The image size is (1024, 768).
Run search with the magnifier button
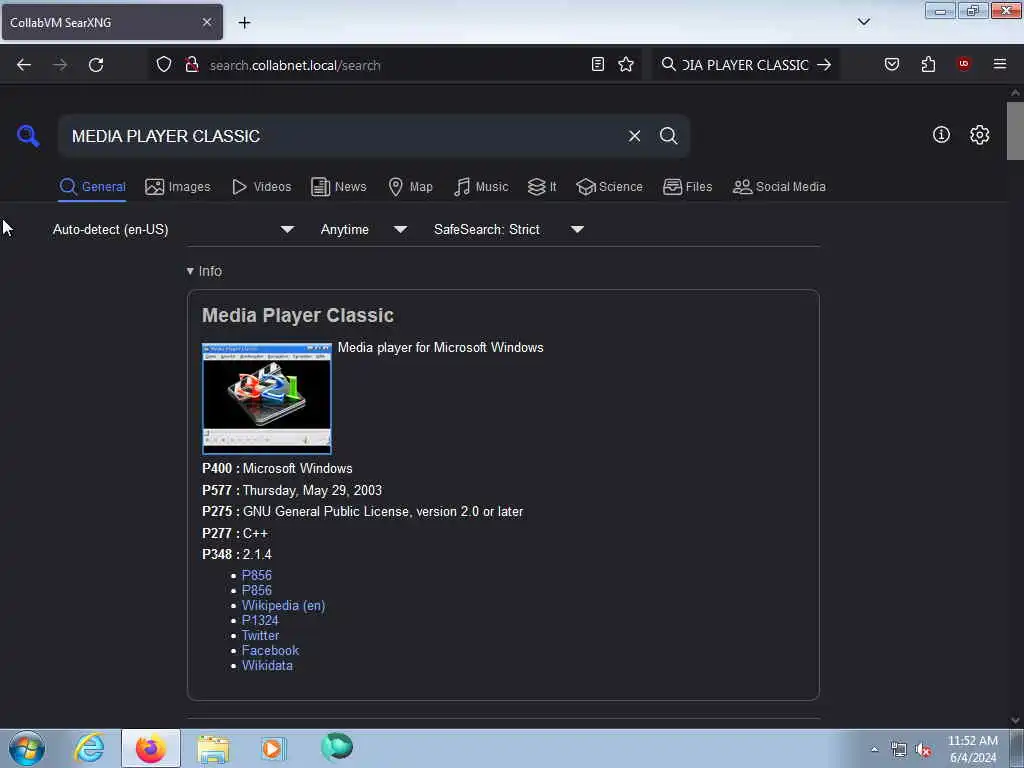[668, 136]
